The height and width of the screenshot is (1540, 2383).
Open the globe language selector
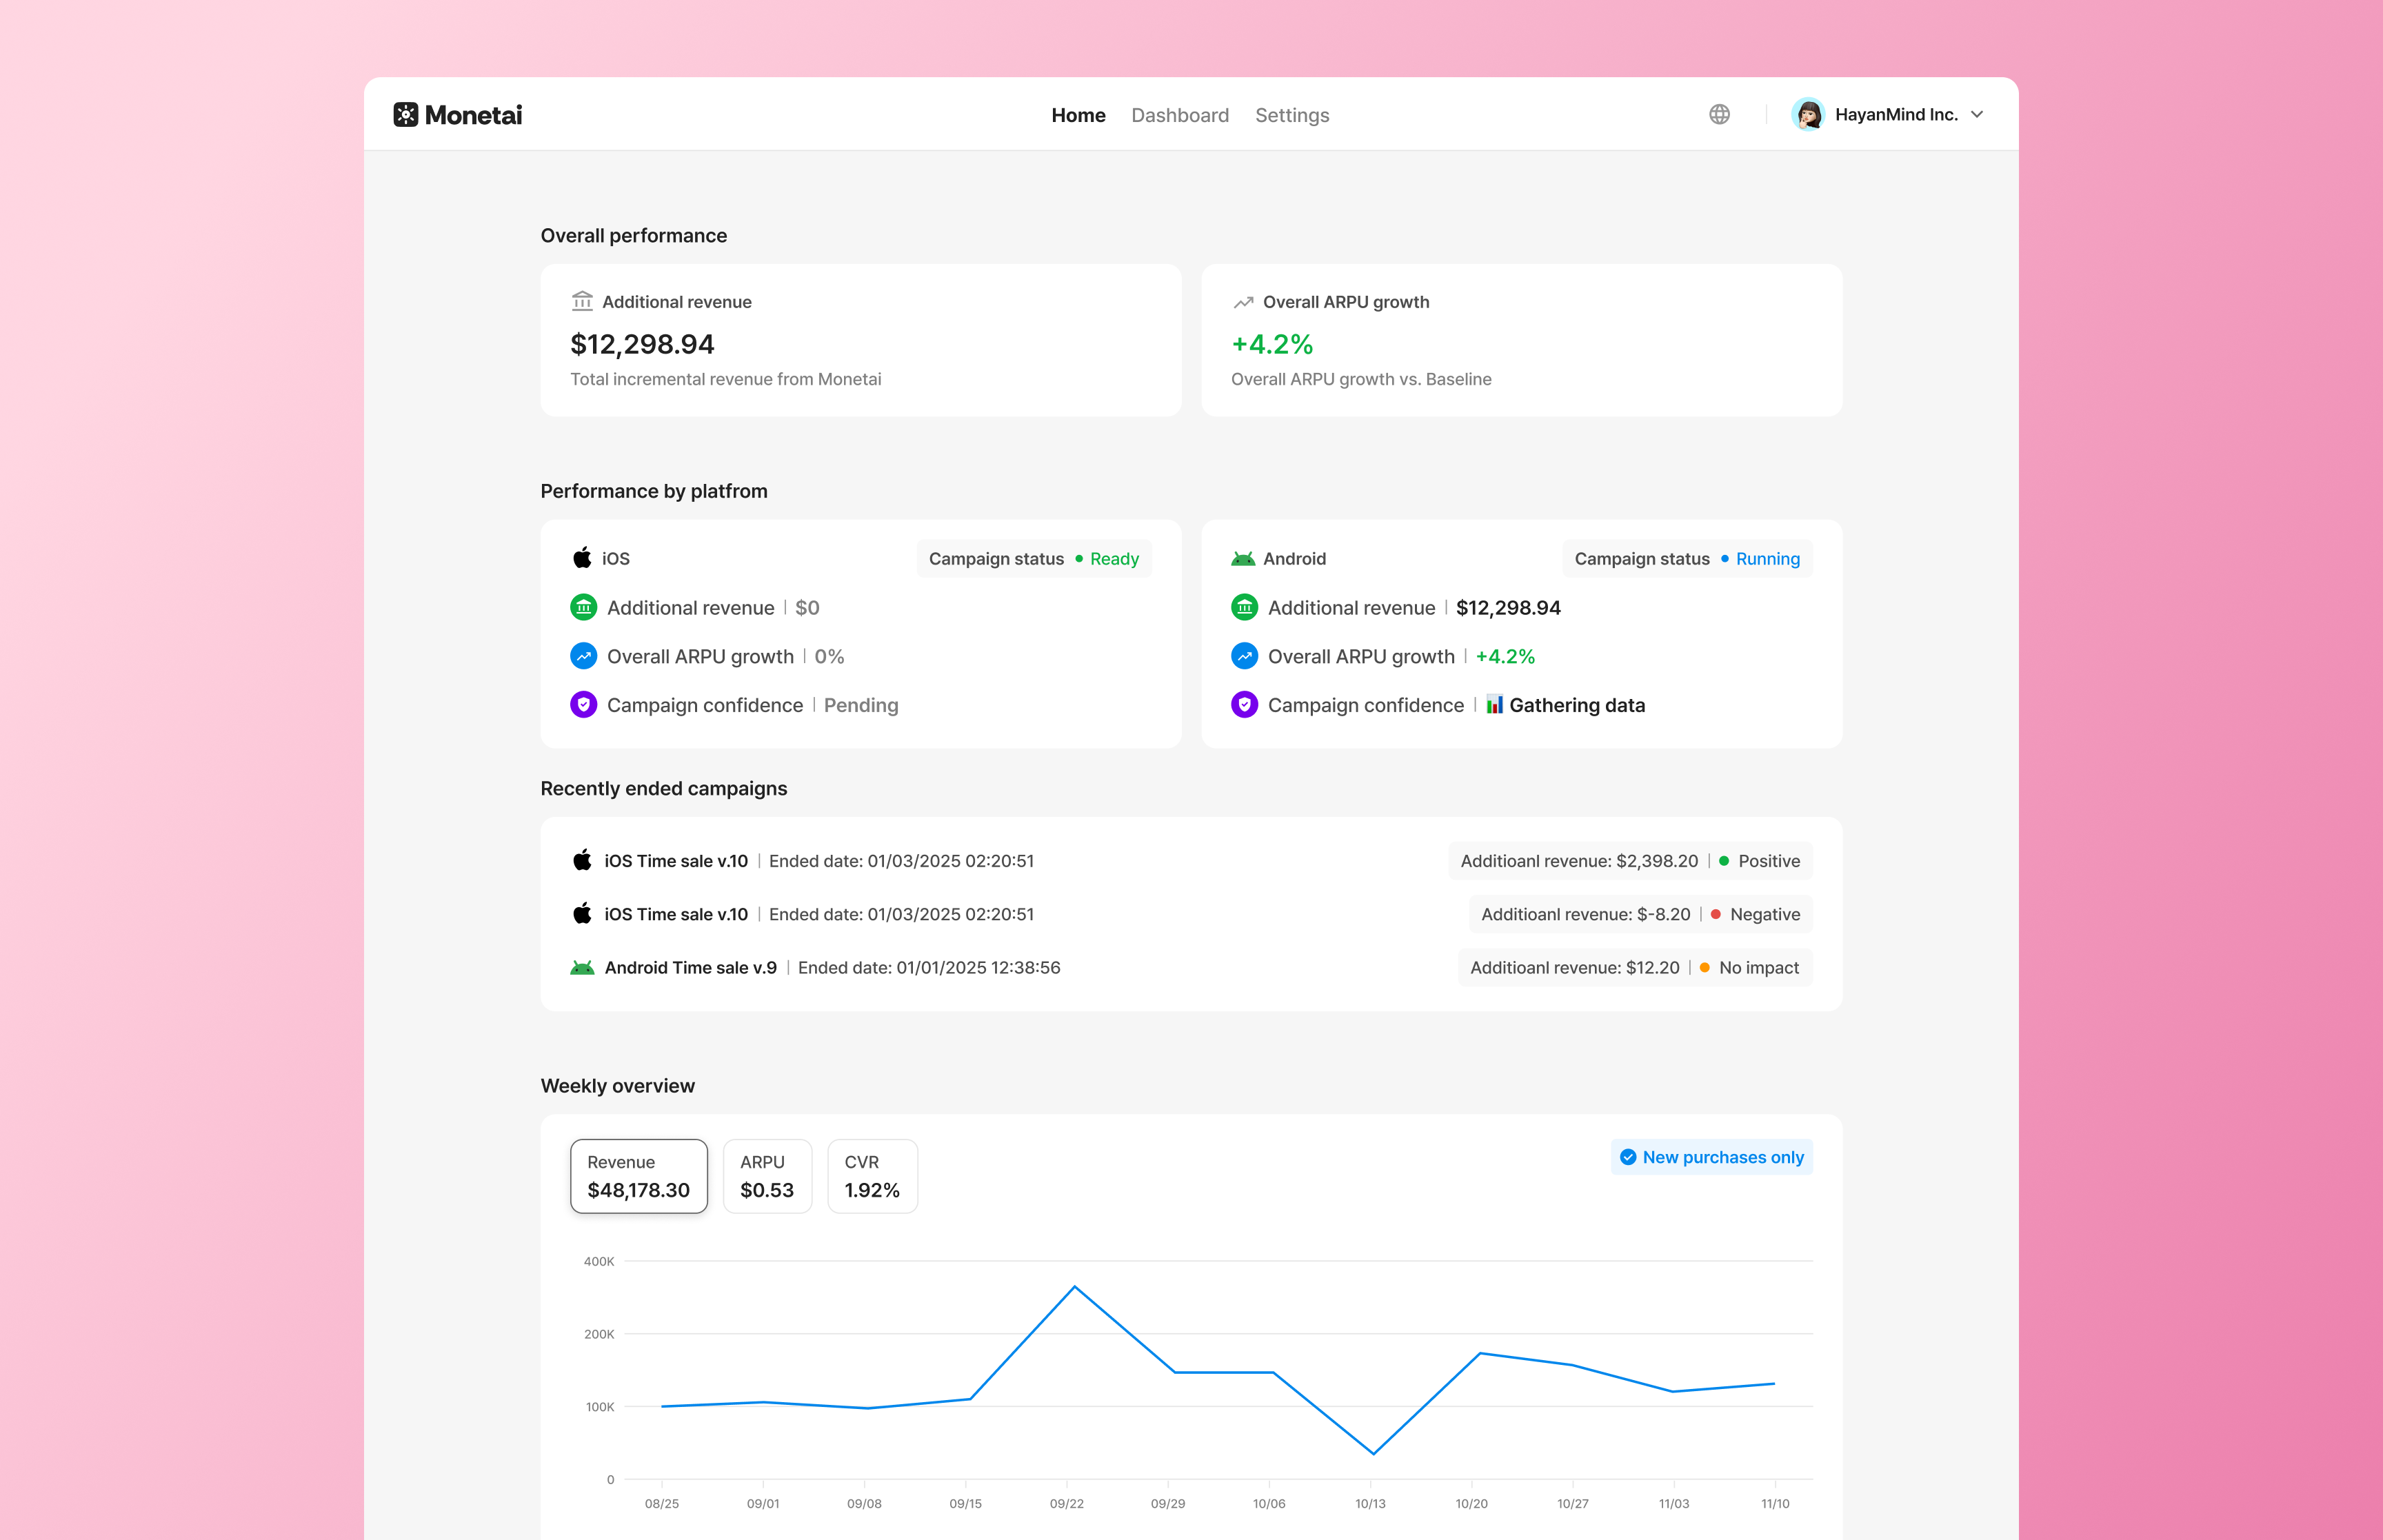coord(1719,114)
